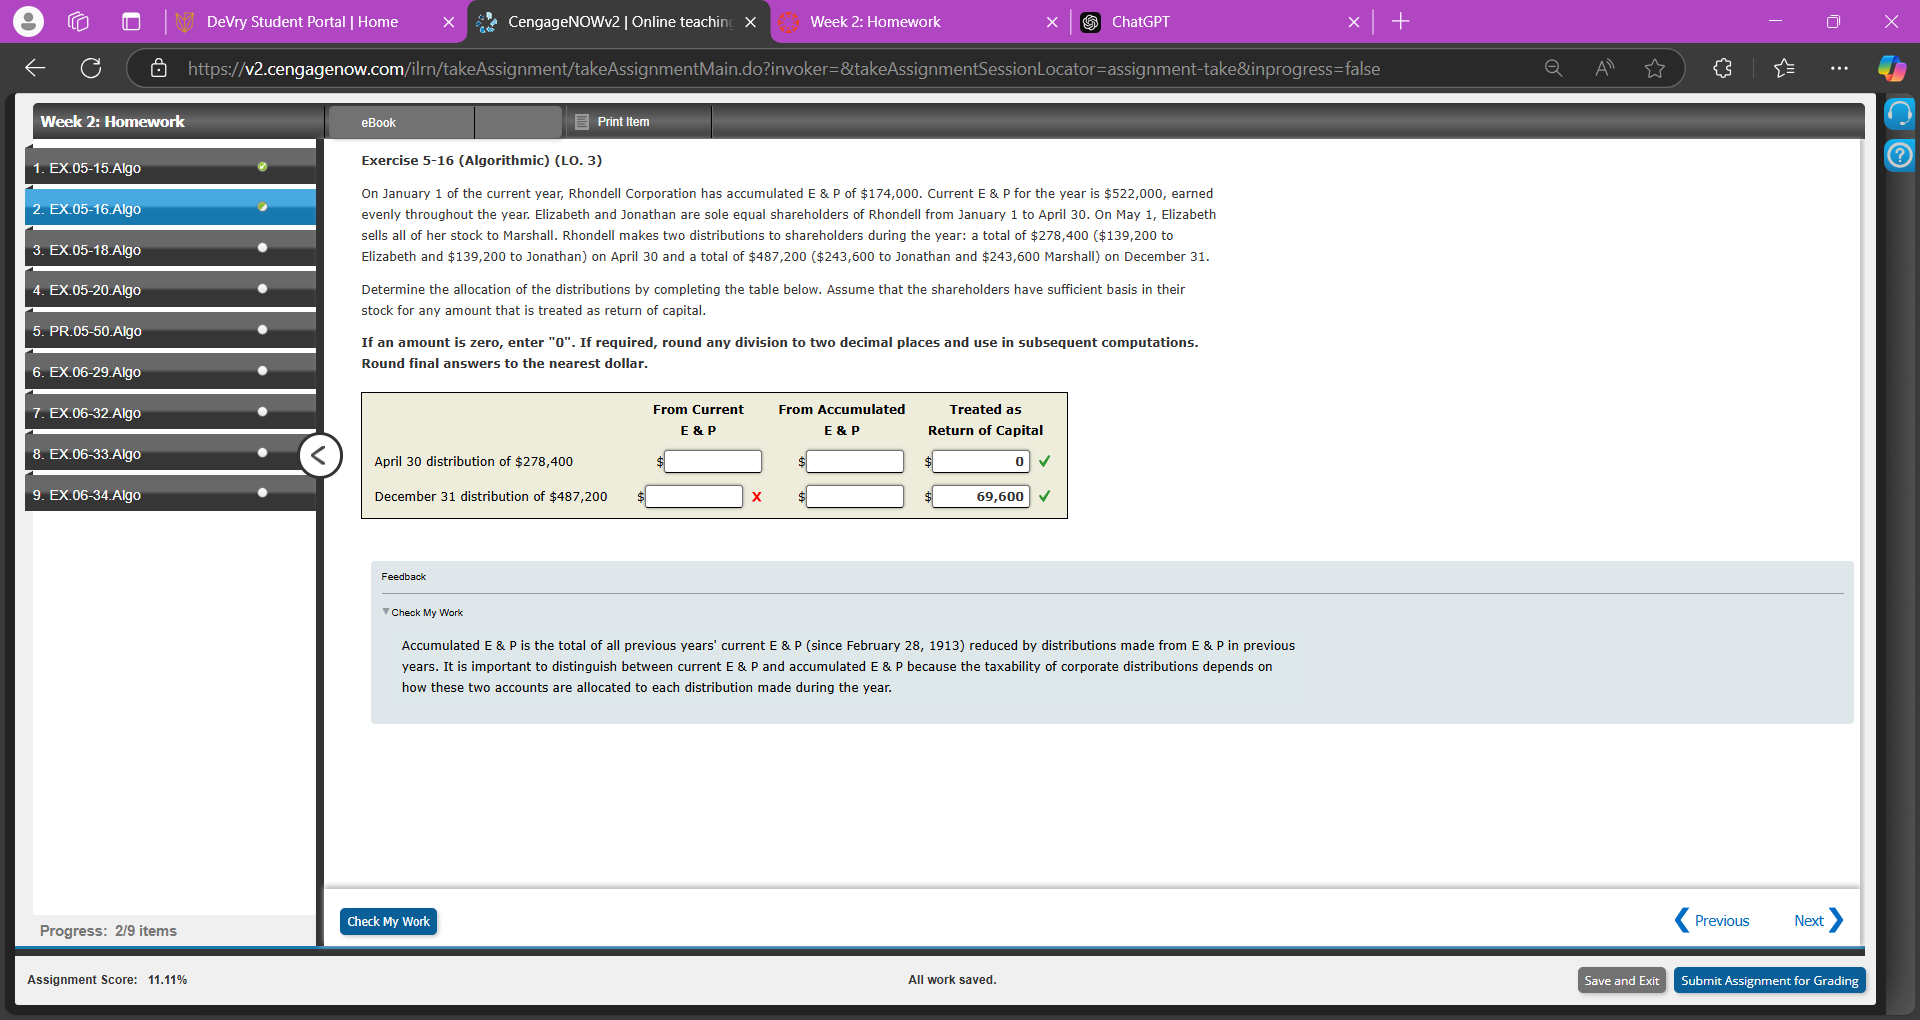Click status dot for EX.05-18.Algo
The height and width of the screenshot is (1020, 1920).
click(262, 247)
